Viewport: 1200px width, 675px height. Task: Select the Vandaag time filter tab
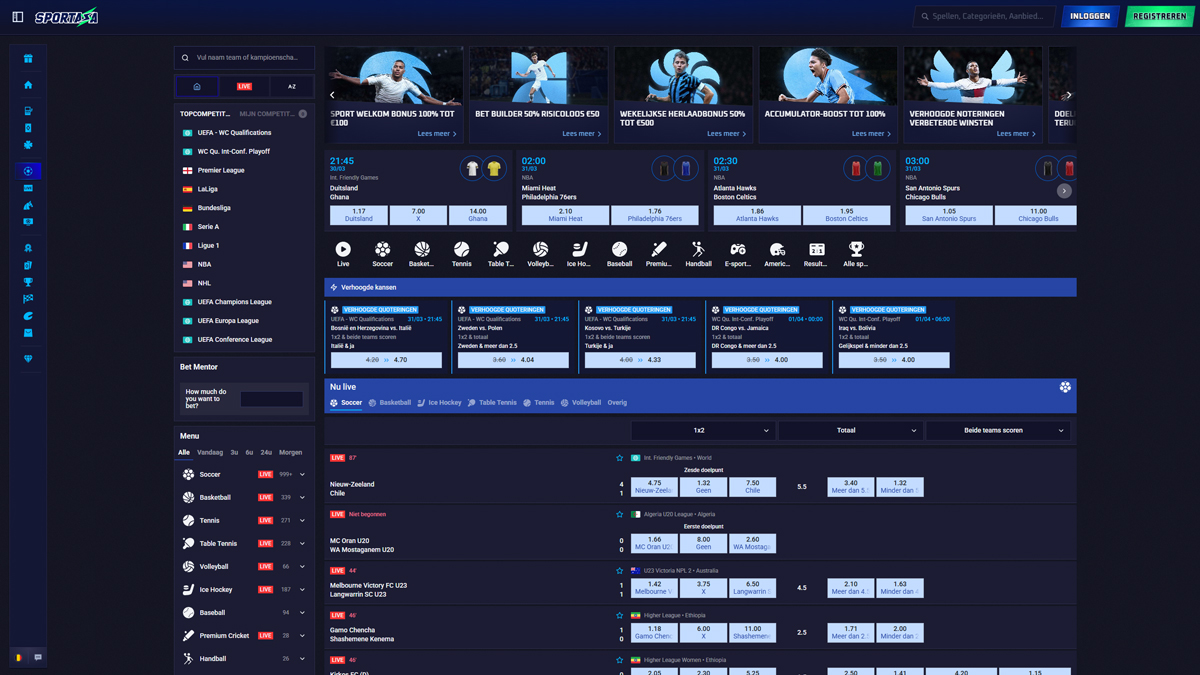pos(210,453)
